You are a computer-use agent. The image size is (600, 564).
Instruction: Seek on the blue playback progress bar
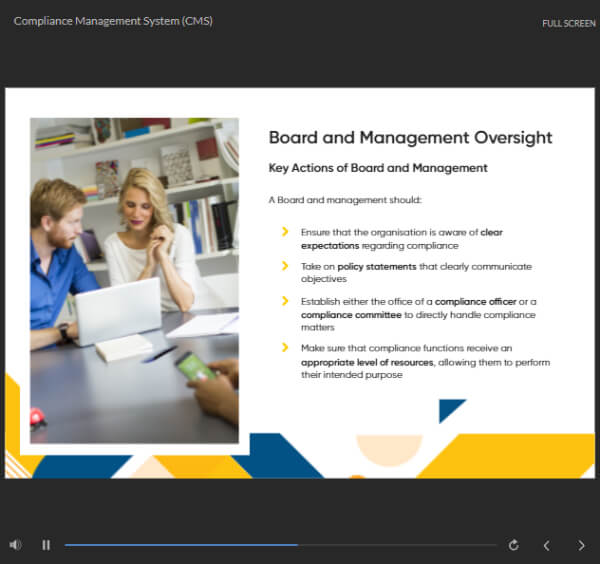(x=181, y=545)
